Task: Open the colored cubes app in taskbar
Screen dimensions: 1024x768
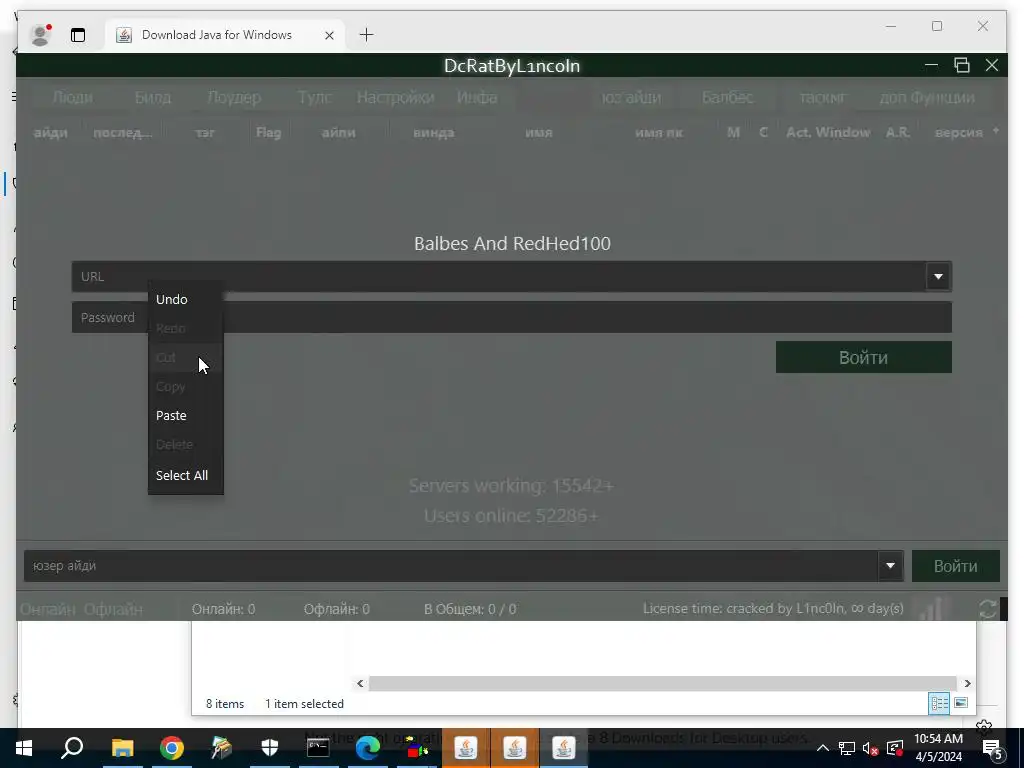Action: [417, 748]
